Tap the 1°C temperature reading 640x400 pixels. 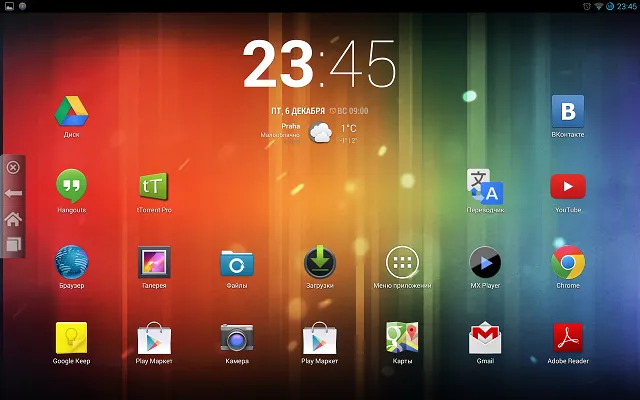point(349,129)
